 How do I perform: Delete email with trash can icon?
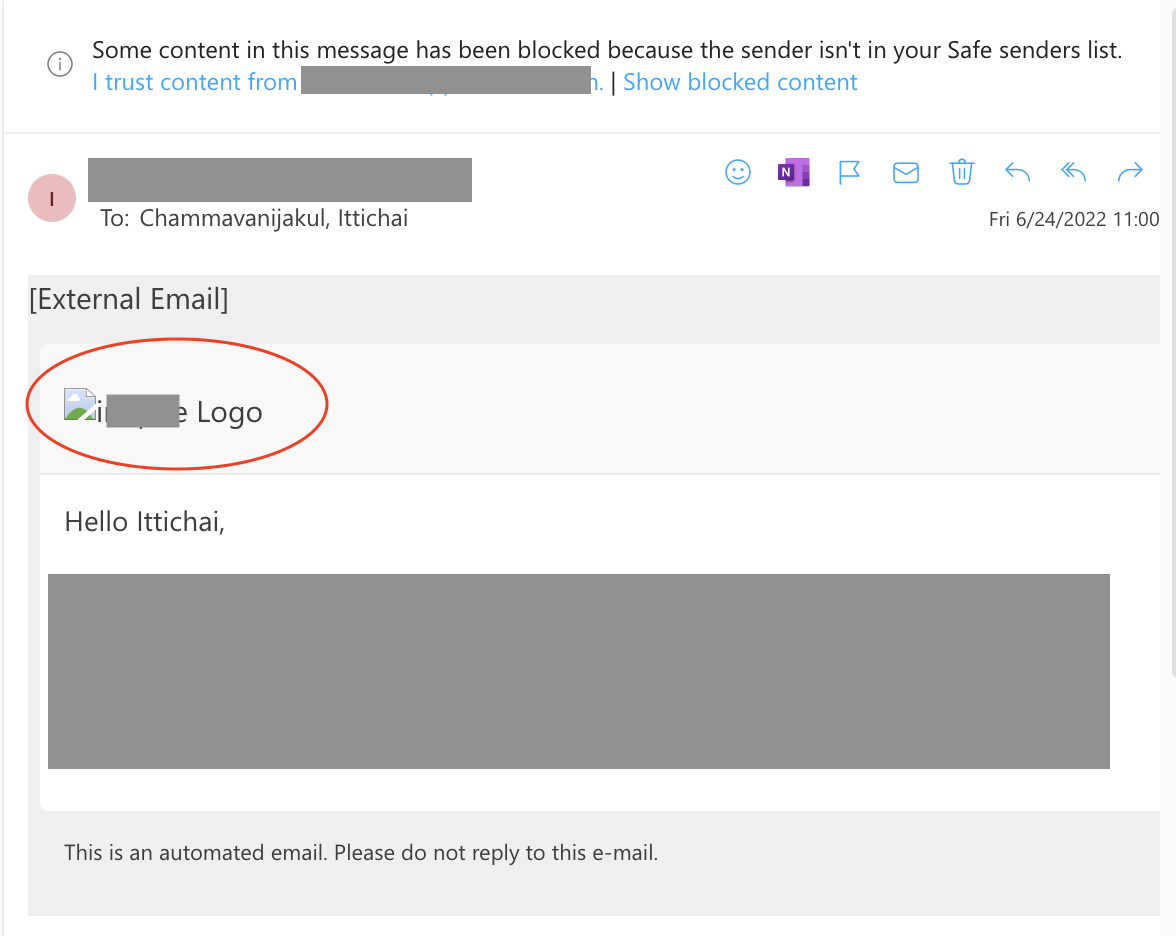[x=961, y=172]
